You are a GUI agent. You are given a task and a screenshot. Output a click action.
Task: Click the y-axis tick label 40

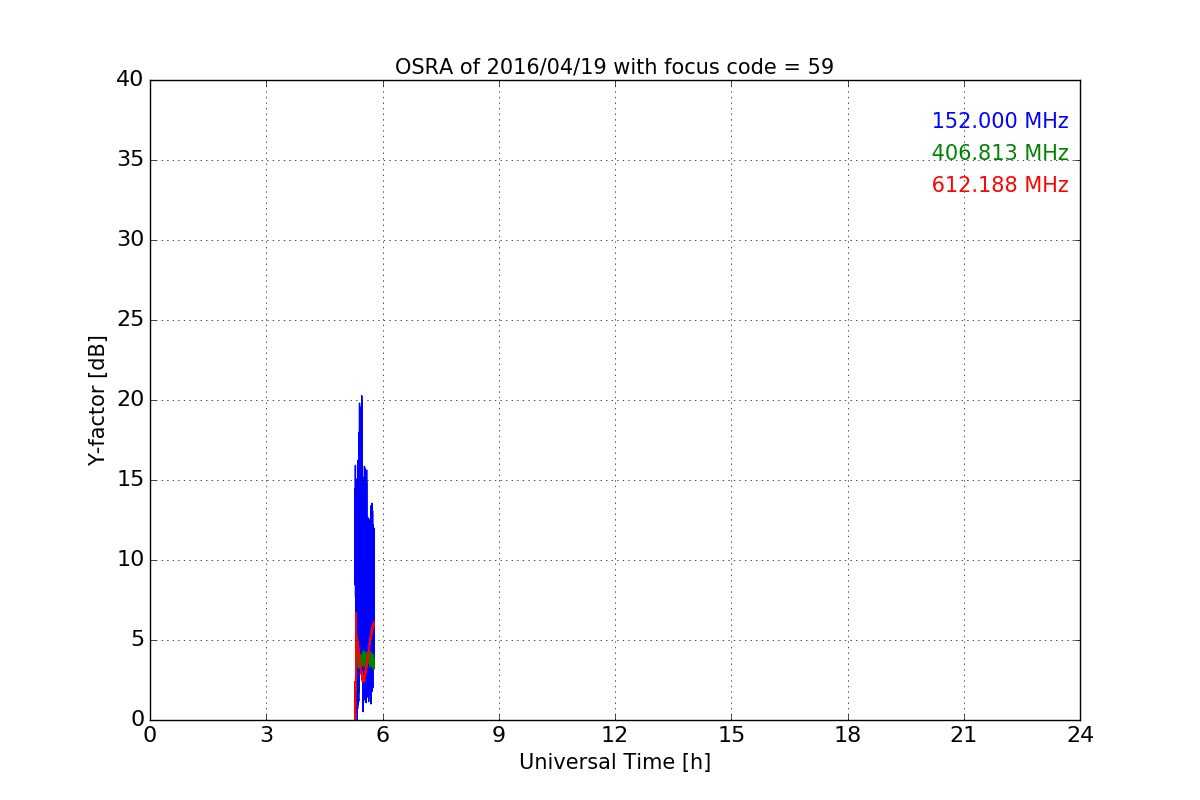tap(130, 80)
